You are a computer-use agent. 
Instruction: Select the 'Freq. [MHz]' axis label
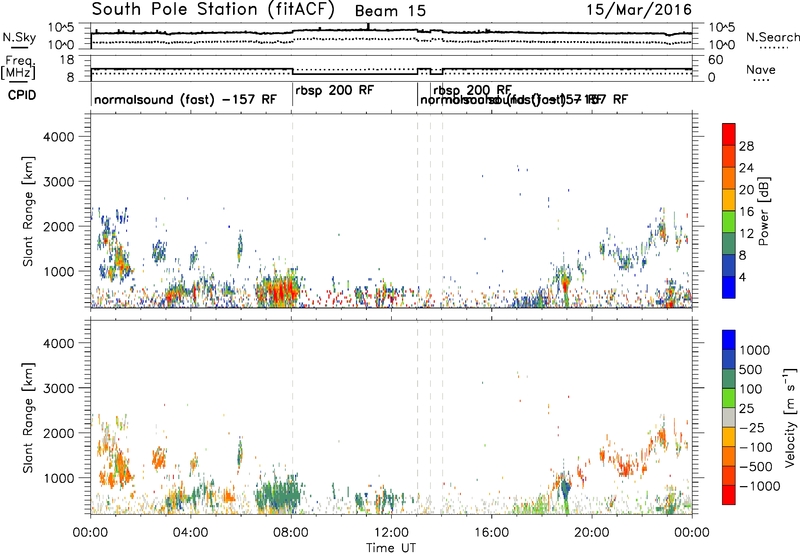coord(19,68)
